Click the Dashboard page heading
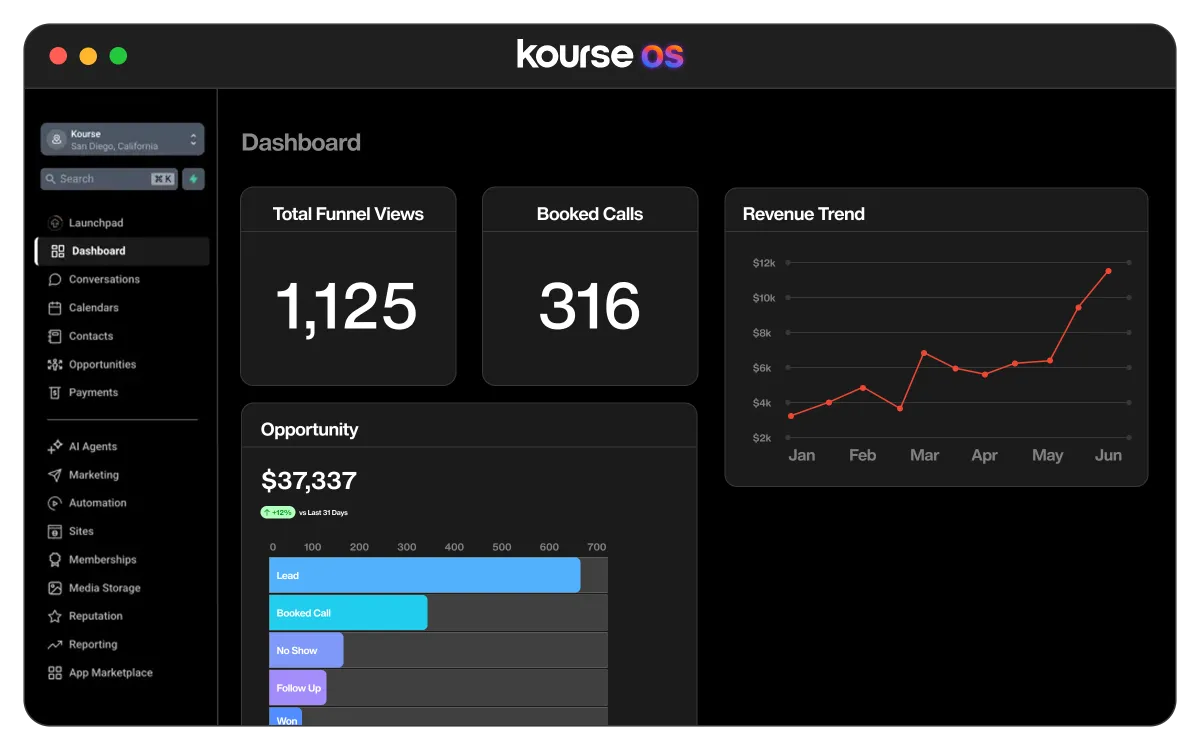Image resolution: width=1200 pixels, height=750 pixels. (x=301, y=143)
